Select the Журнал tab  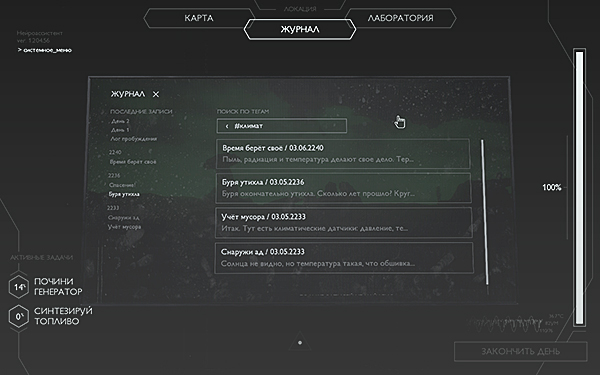(300, 29)
